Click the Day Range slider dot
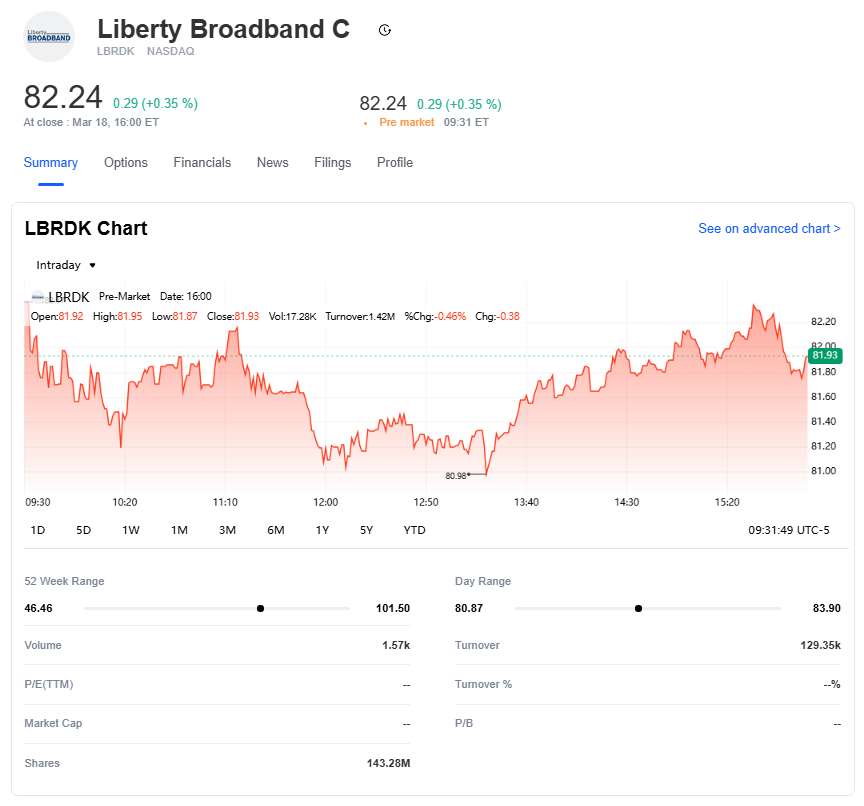 [638, 608]
